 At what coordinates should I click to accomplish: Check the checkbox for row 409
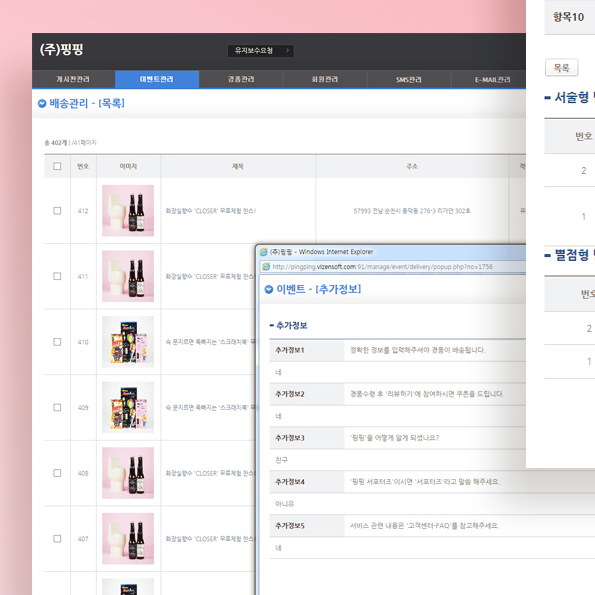click(57, 408)
